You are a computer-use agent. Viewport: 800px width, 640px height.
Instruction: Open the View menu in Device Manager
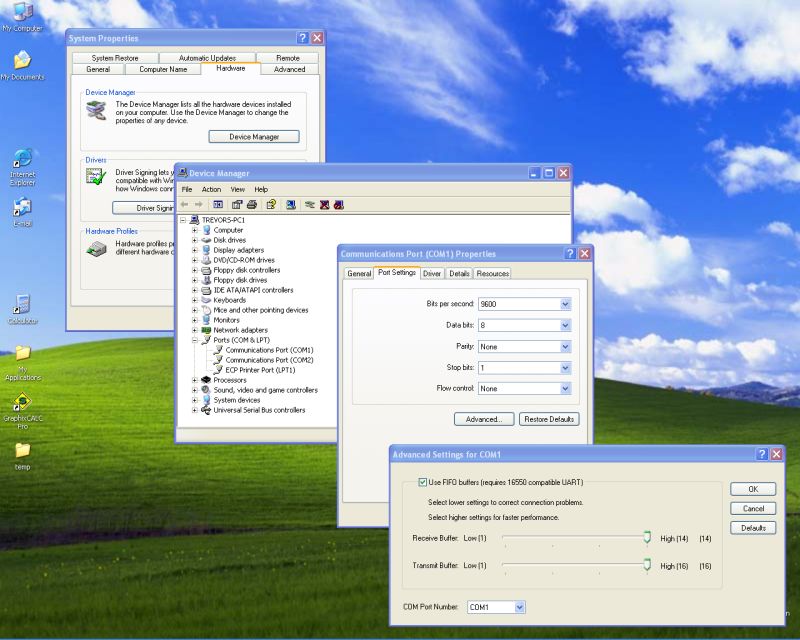click(238, 189)
